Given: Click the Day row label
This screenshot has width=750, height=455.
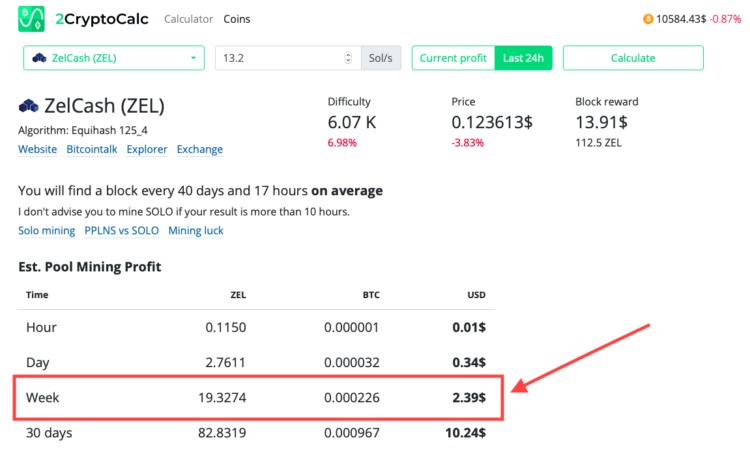Looking at the screenshot, I should tap(38, 363).
